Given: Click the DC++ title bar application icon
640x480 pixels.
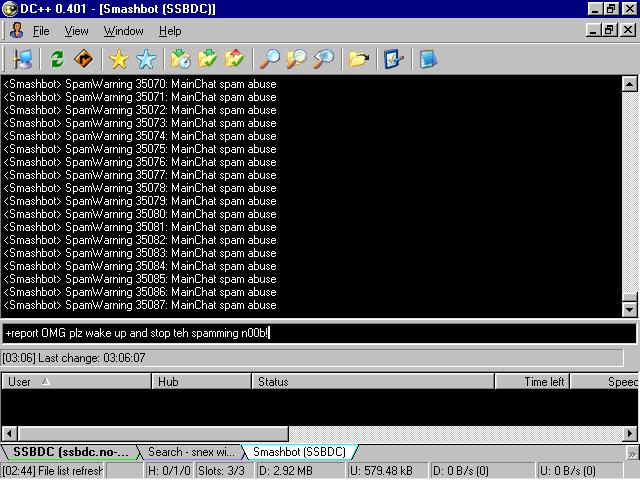Looking at the screenshot, I should tap(10, 9).
